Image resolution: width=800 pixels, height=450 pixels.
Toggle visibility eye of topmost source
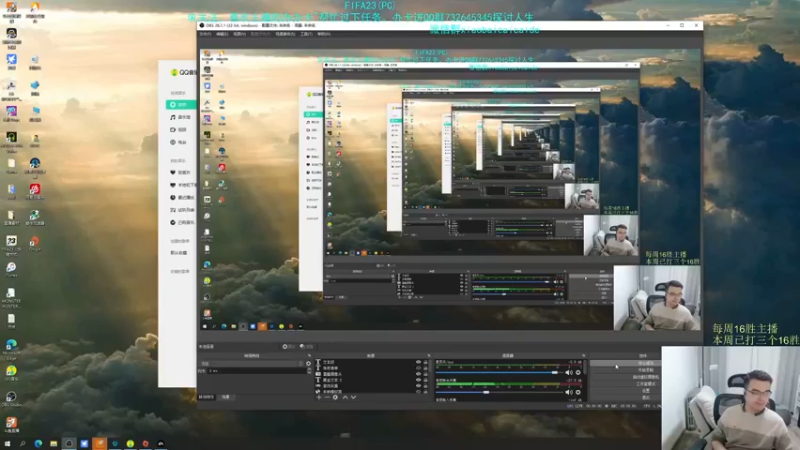(418, 362)
